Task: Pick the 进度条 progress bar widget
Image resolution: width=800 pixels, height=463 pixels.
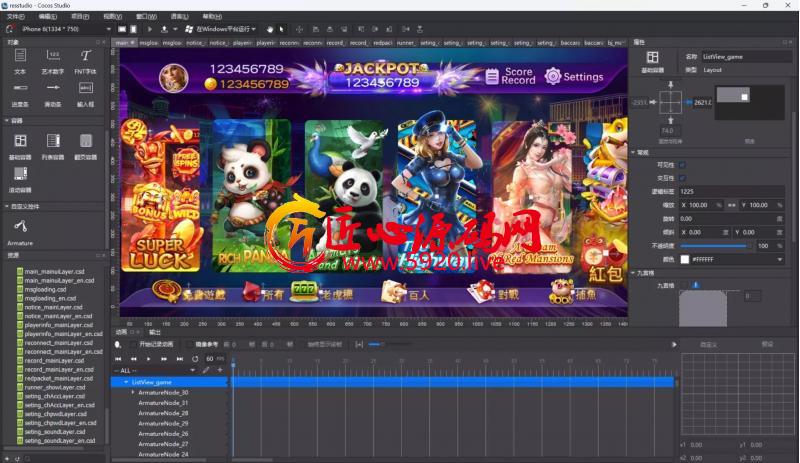Action: pos(20,88)
